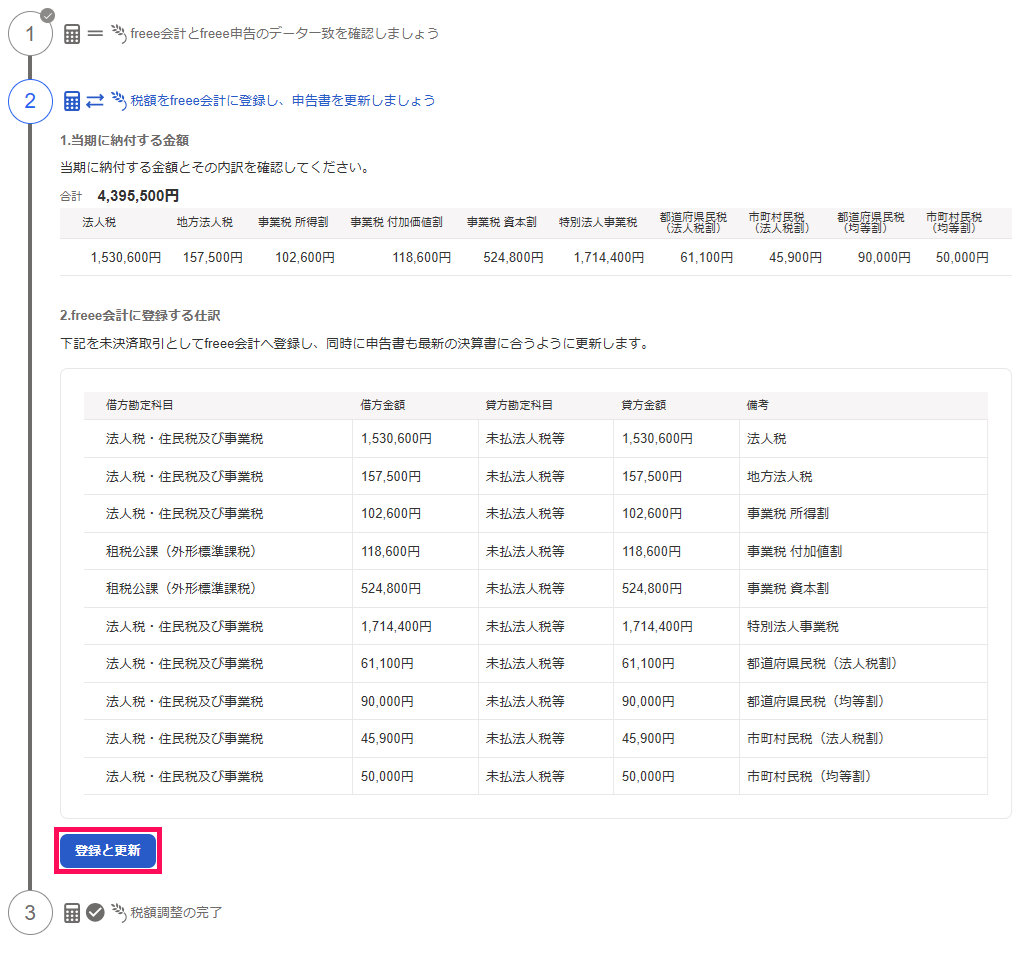Click the checkmark circle icon in step 3
The height and width of the screenshot is (953, 1023).
point(95,913)
